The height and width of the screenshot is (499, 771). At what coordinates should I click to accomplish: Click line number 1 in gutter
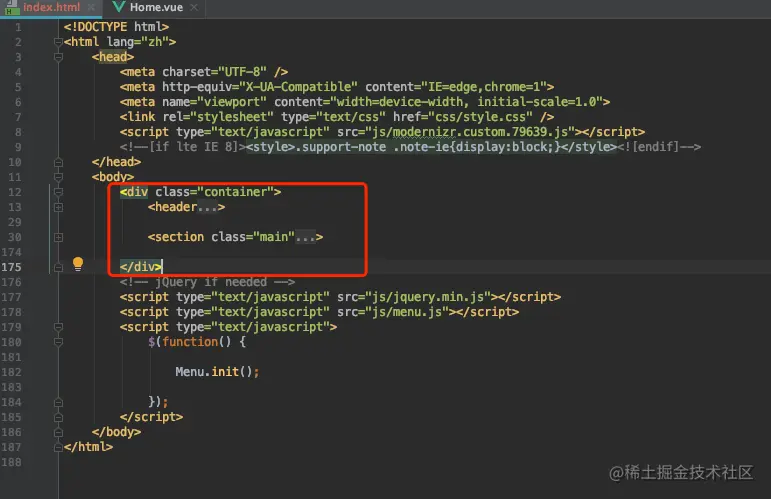coord(18,27)
